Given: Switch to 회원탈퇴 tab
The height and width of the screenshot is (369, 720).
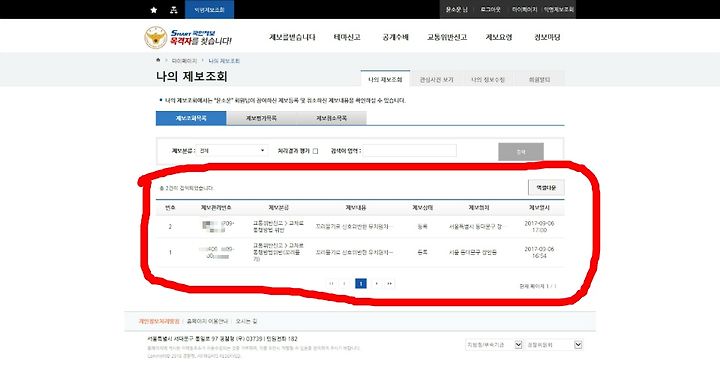Looking at the screenshot, I should coord(539,79).
